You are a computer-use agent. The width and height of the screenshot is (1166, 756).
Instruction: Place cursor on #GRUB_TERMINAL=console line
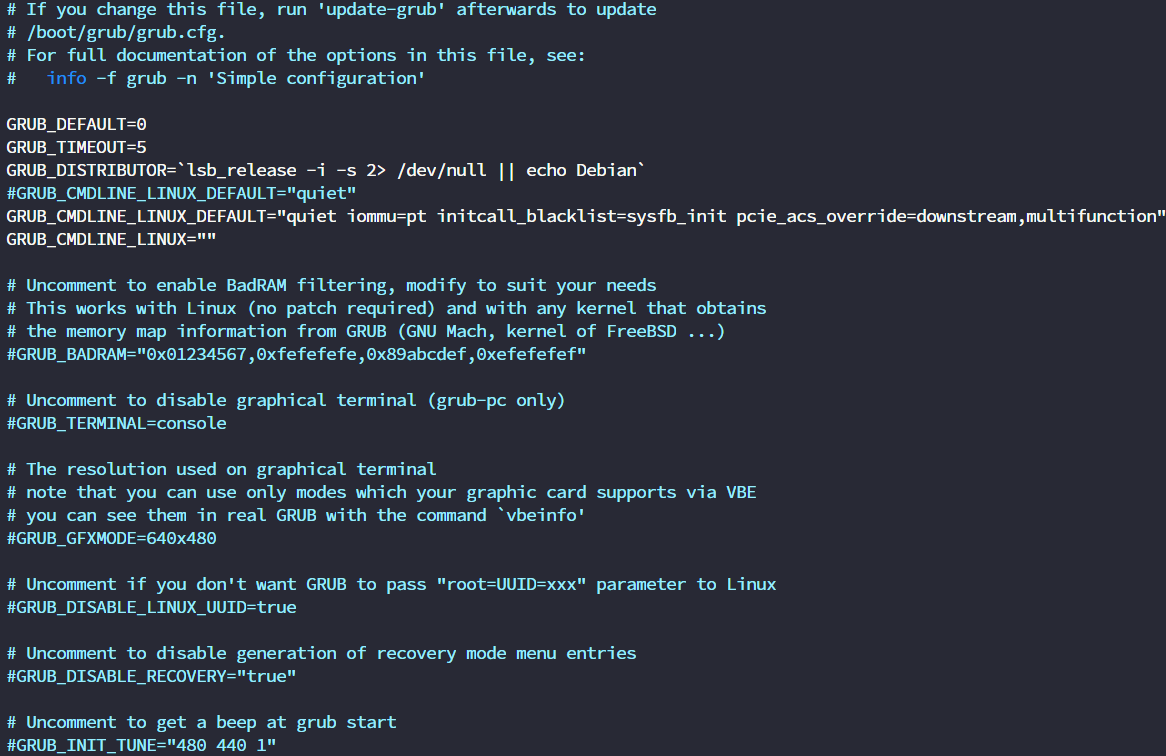tap(117, 423)
